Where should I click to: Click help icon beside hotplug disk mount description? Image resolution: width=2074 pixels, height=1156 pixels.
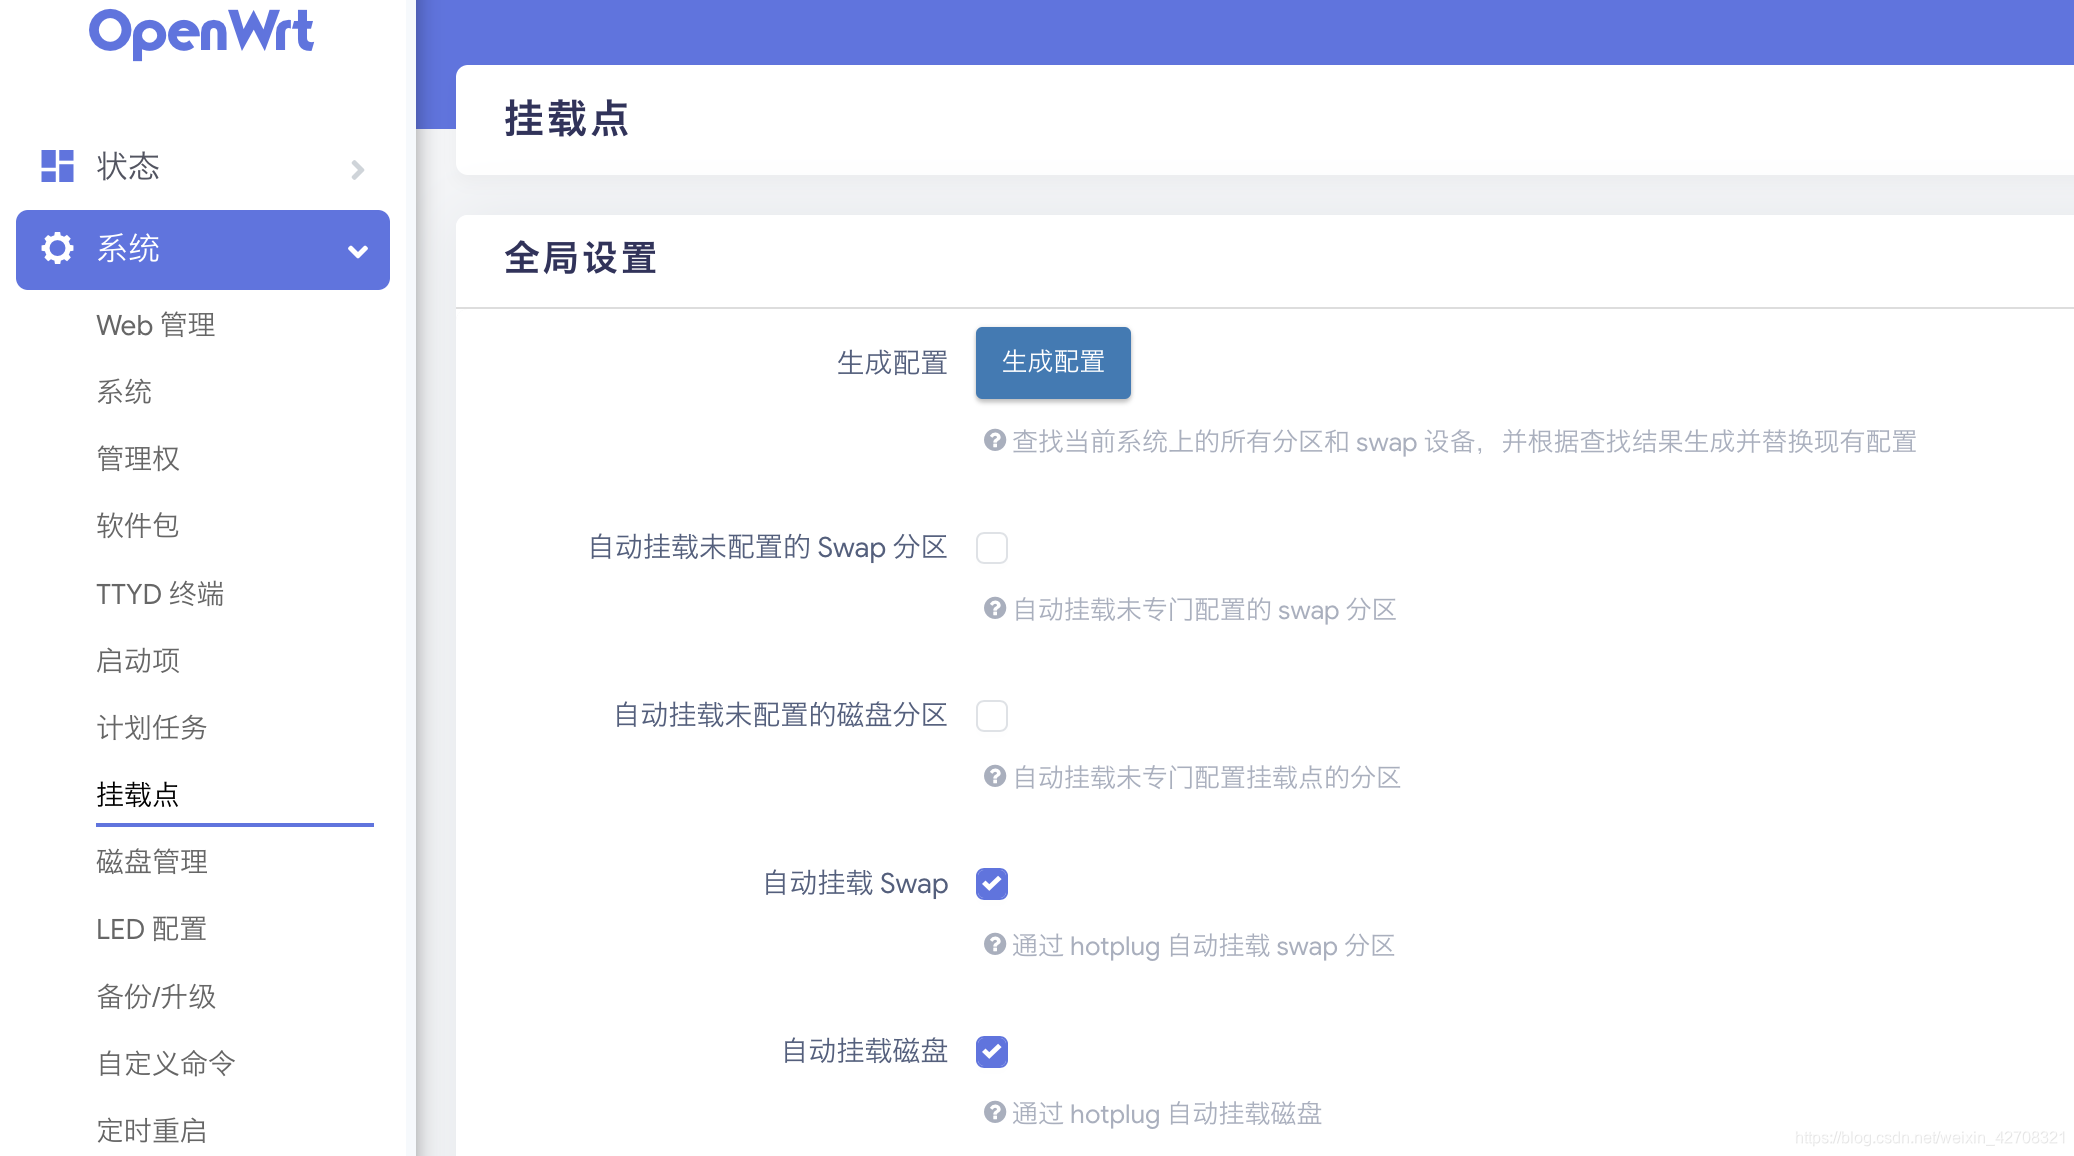pos(994,1113)
